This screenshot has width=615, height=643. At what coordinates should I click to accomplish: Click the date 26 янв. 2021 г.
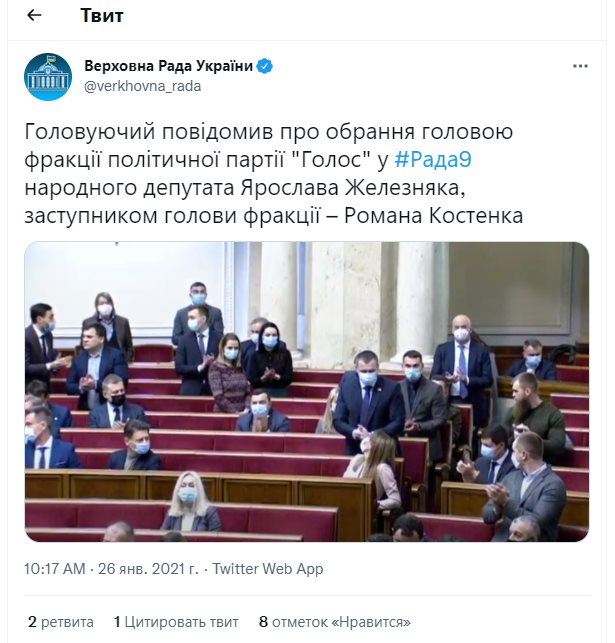point(146,569)
